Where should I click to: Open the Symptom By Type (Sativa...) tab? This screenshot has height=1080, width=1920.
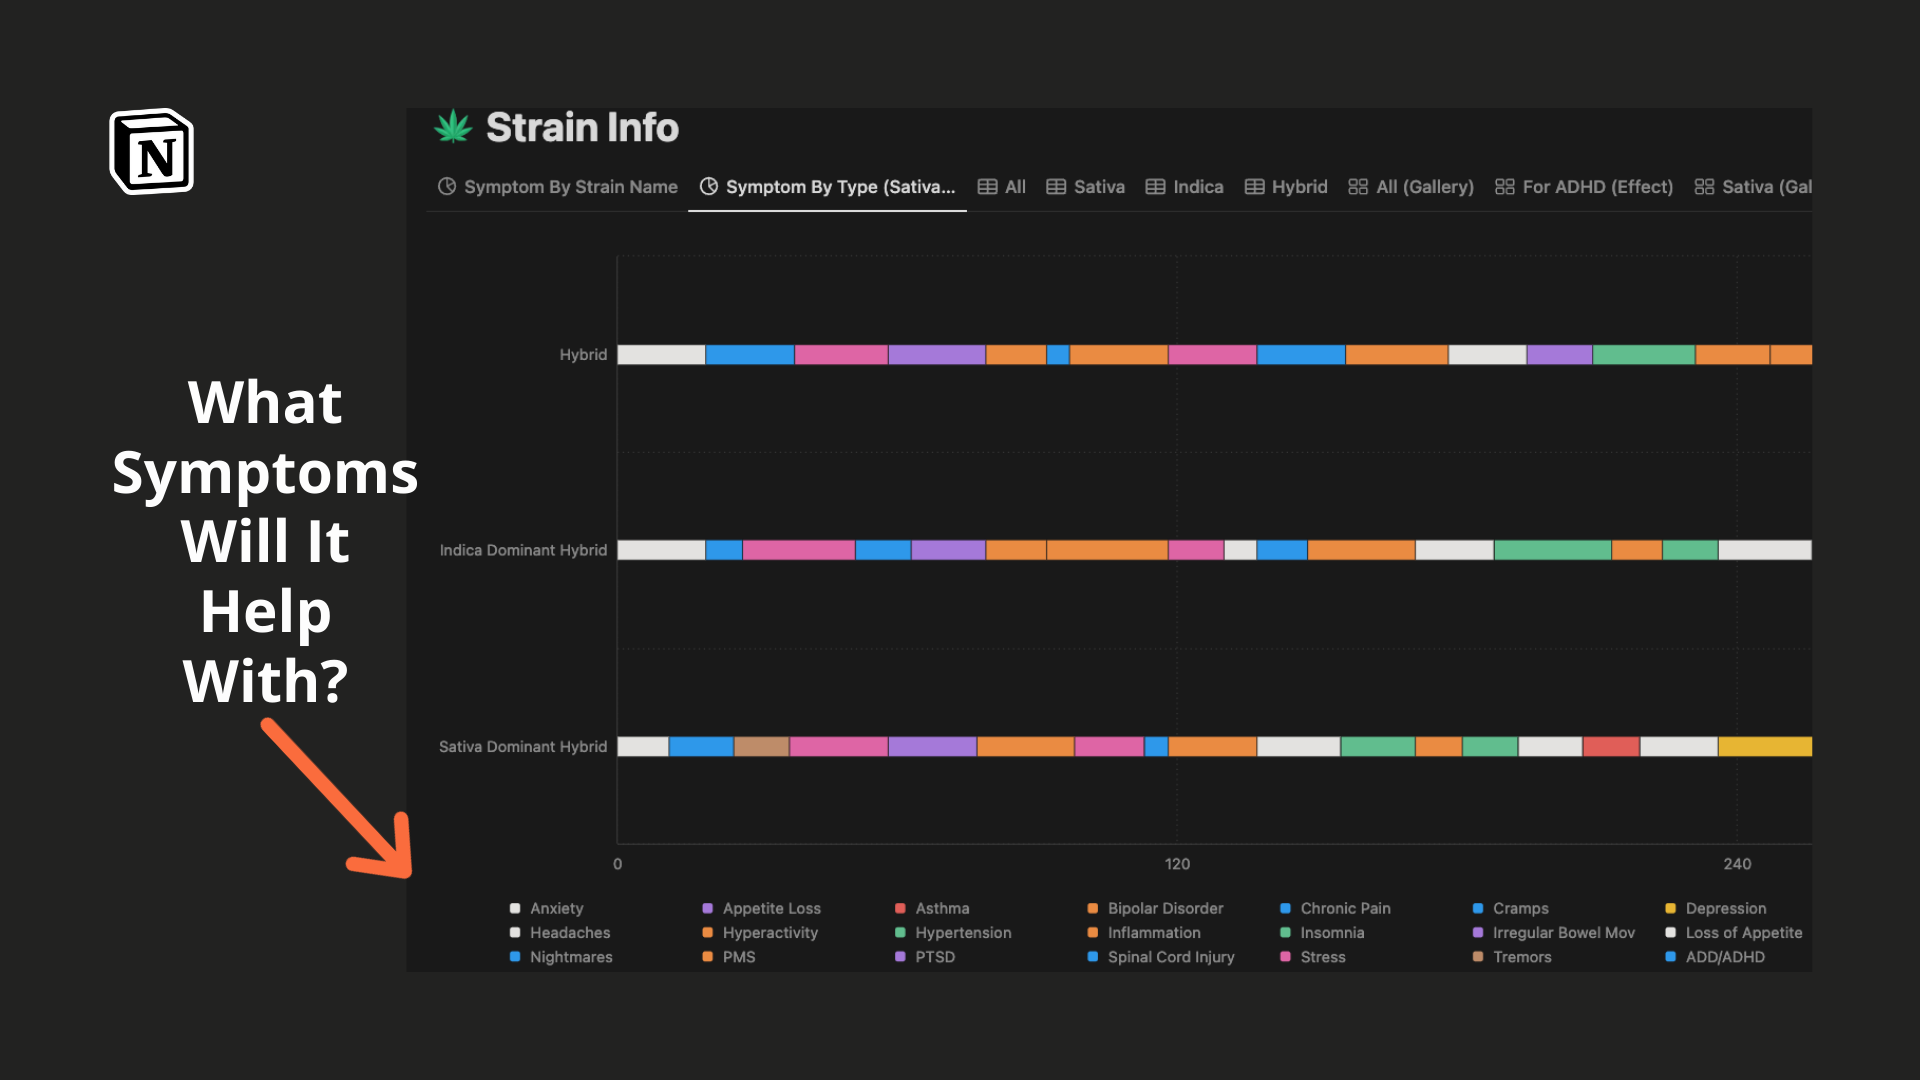click(x=839, y=187)
